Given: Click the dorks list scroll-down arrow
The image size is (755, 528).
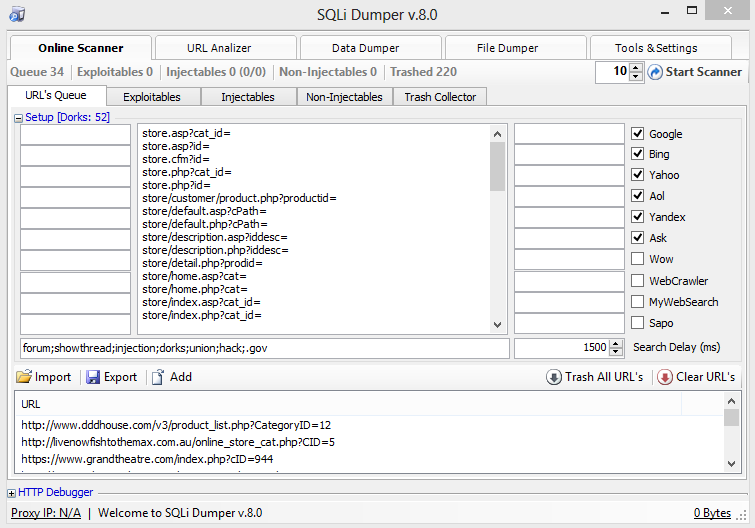Looking at the screenshot, I should click(497, 325).
